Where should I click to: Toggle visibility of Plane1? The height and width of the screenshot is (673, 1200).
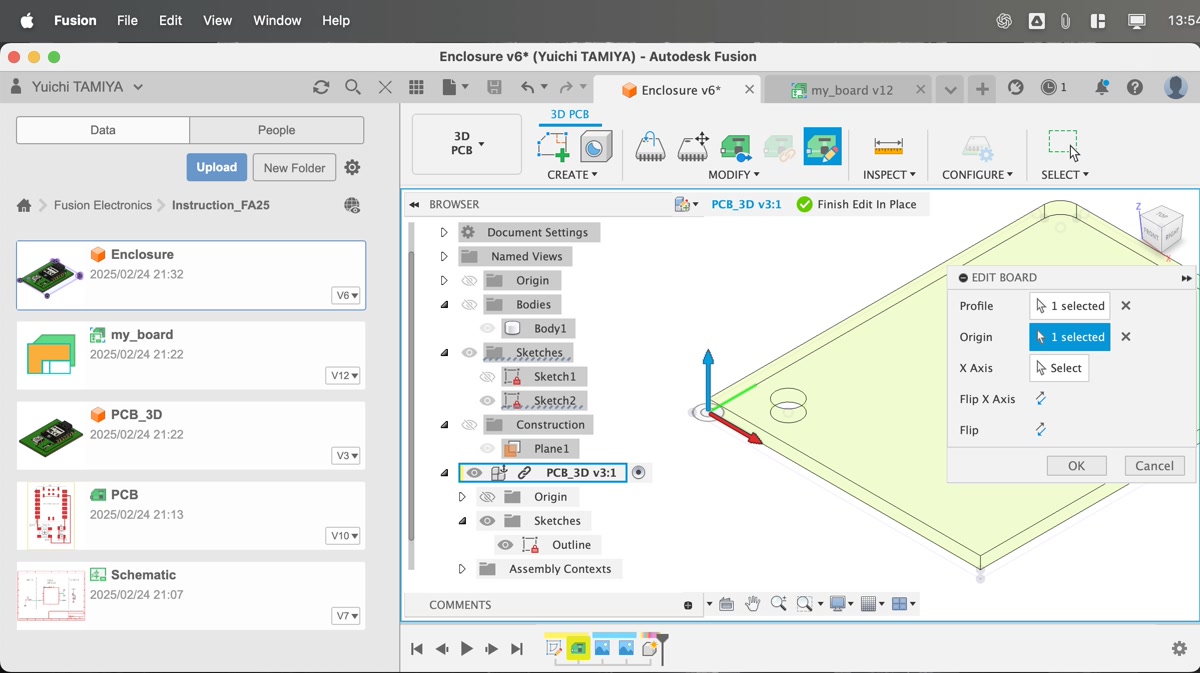click(x=487, y=449)
